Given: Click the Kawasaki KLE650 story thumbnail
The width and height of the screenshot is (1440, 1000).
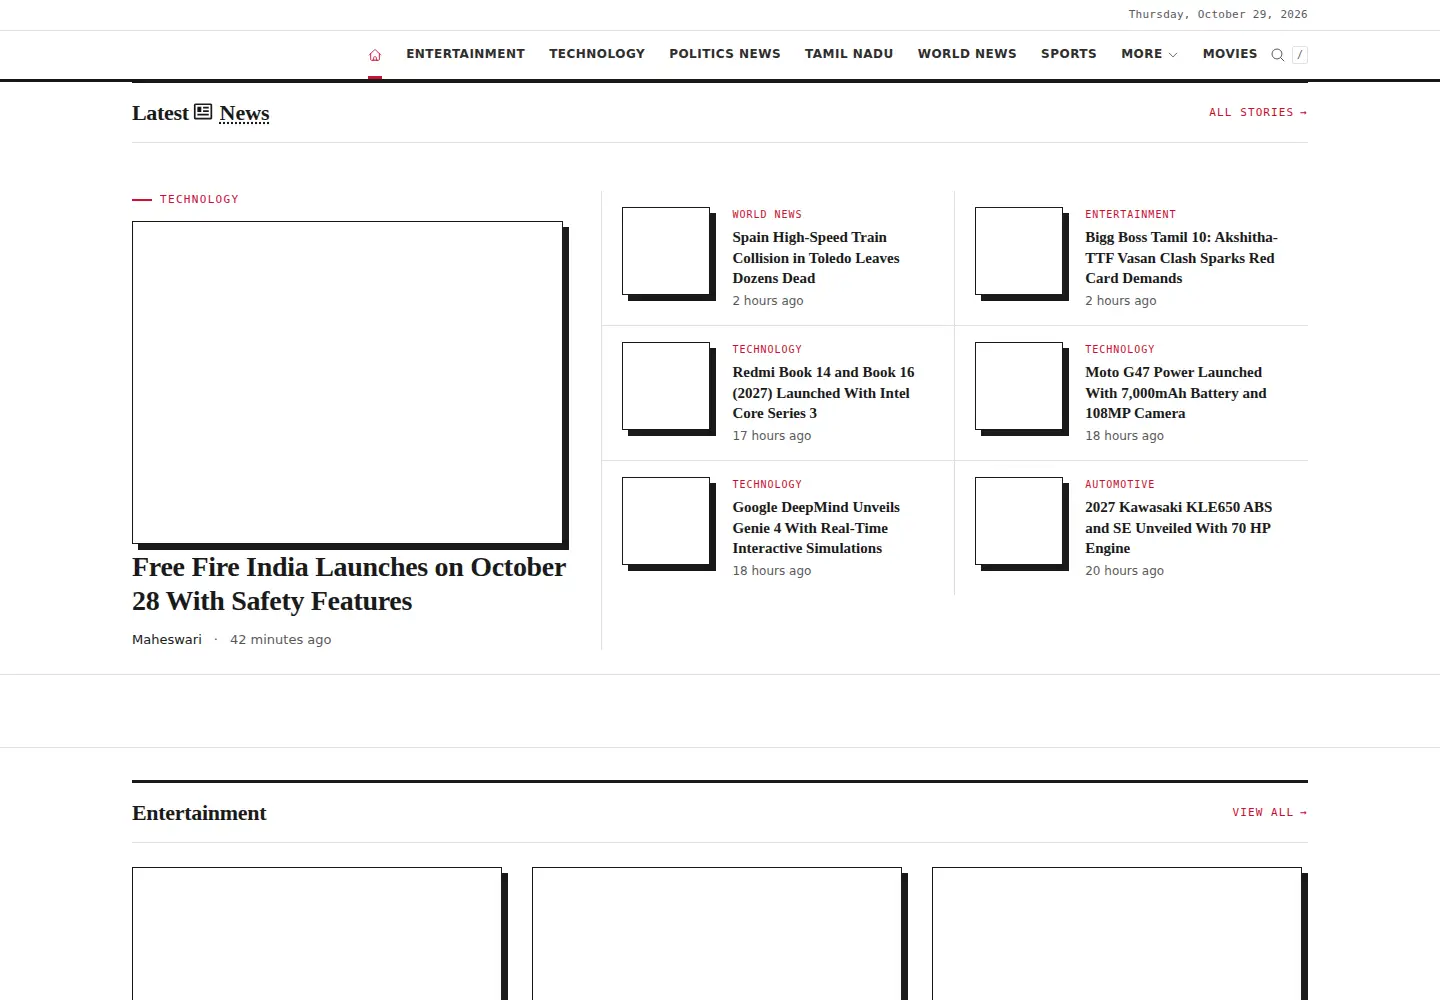Looking at the screenshot, I should pyautogui.click(x=1019, y=521).
